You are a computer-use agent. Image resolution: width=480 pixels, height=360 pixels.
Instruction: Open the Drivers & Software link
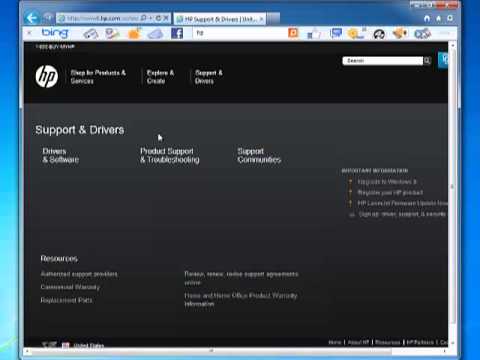(x=61, y=155)
